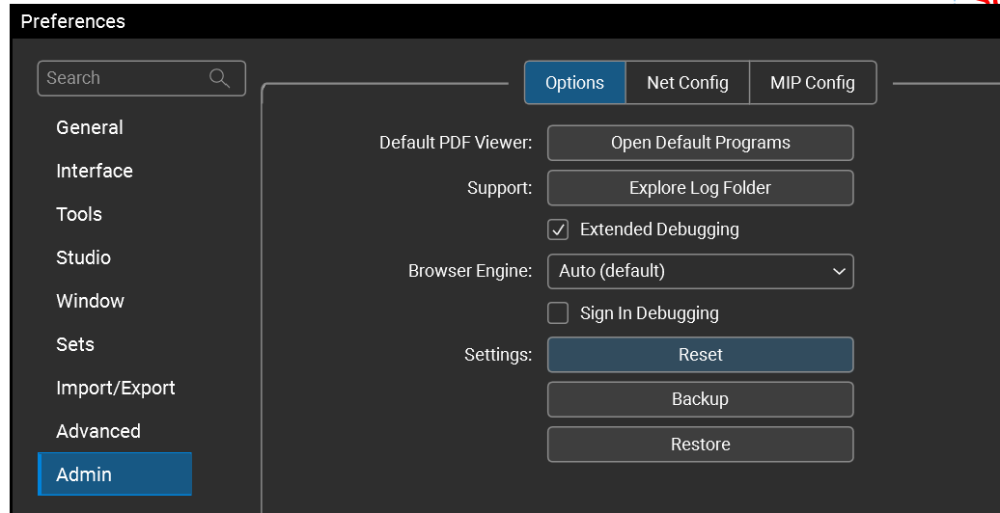Click the search magnifier icon

click(x=219, y=78)
